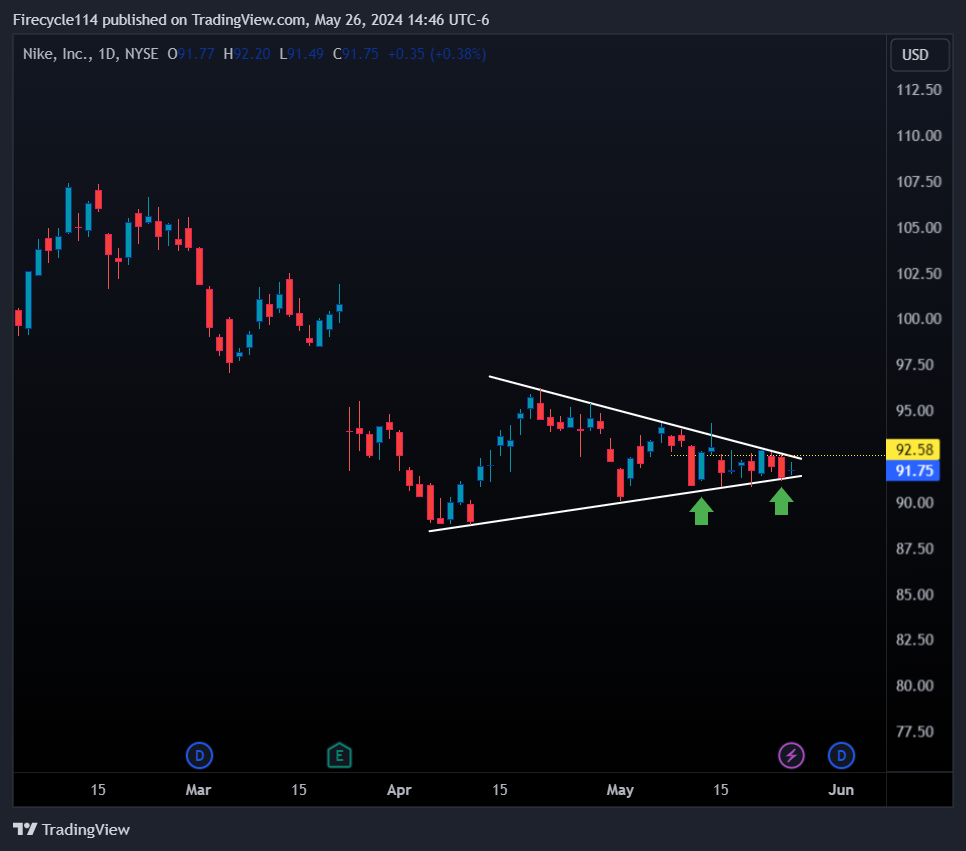Click the Firecycle114 published header text

[251, 20]
